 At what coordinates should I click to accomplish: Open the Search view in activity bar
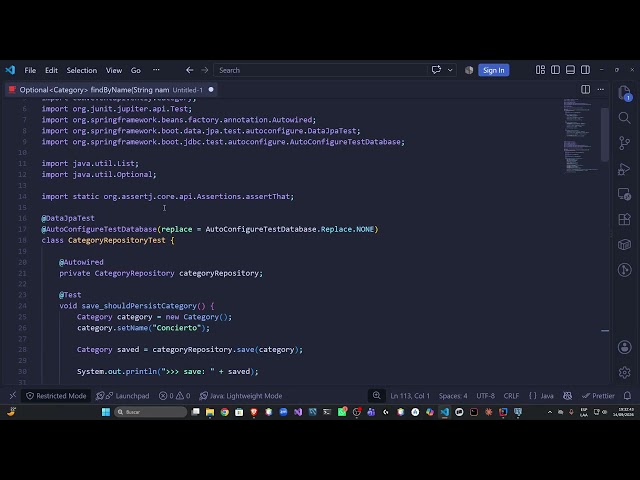point(624,118)
